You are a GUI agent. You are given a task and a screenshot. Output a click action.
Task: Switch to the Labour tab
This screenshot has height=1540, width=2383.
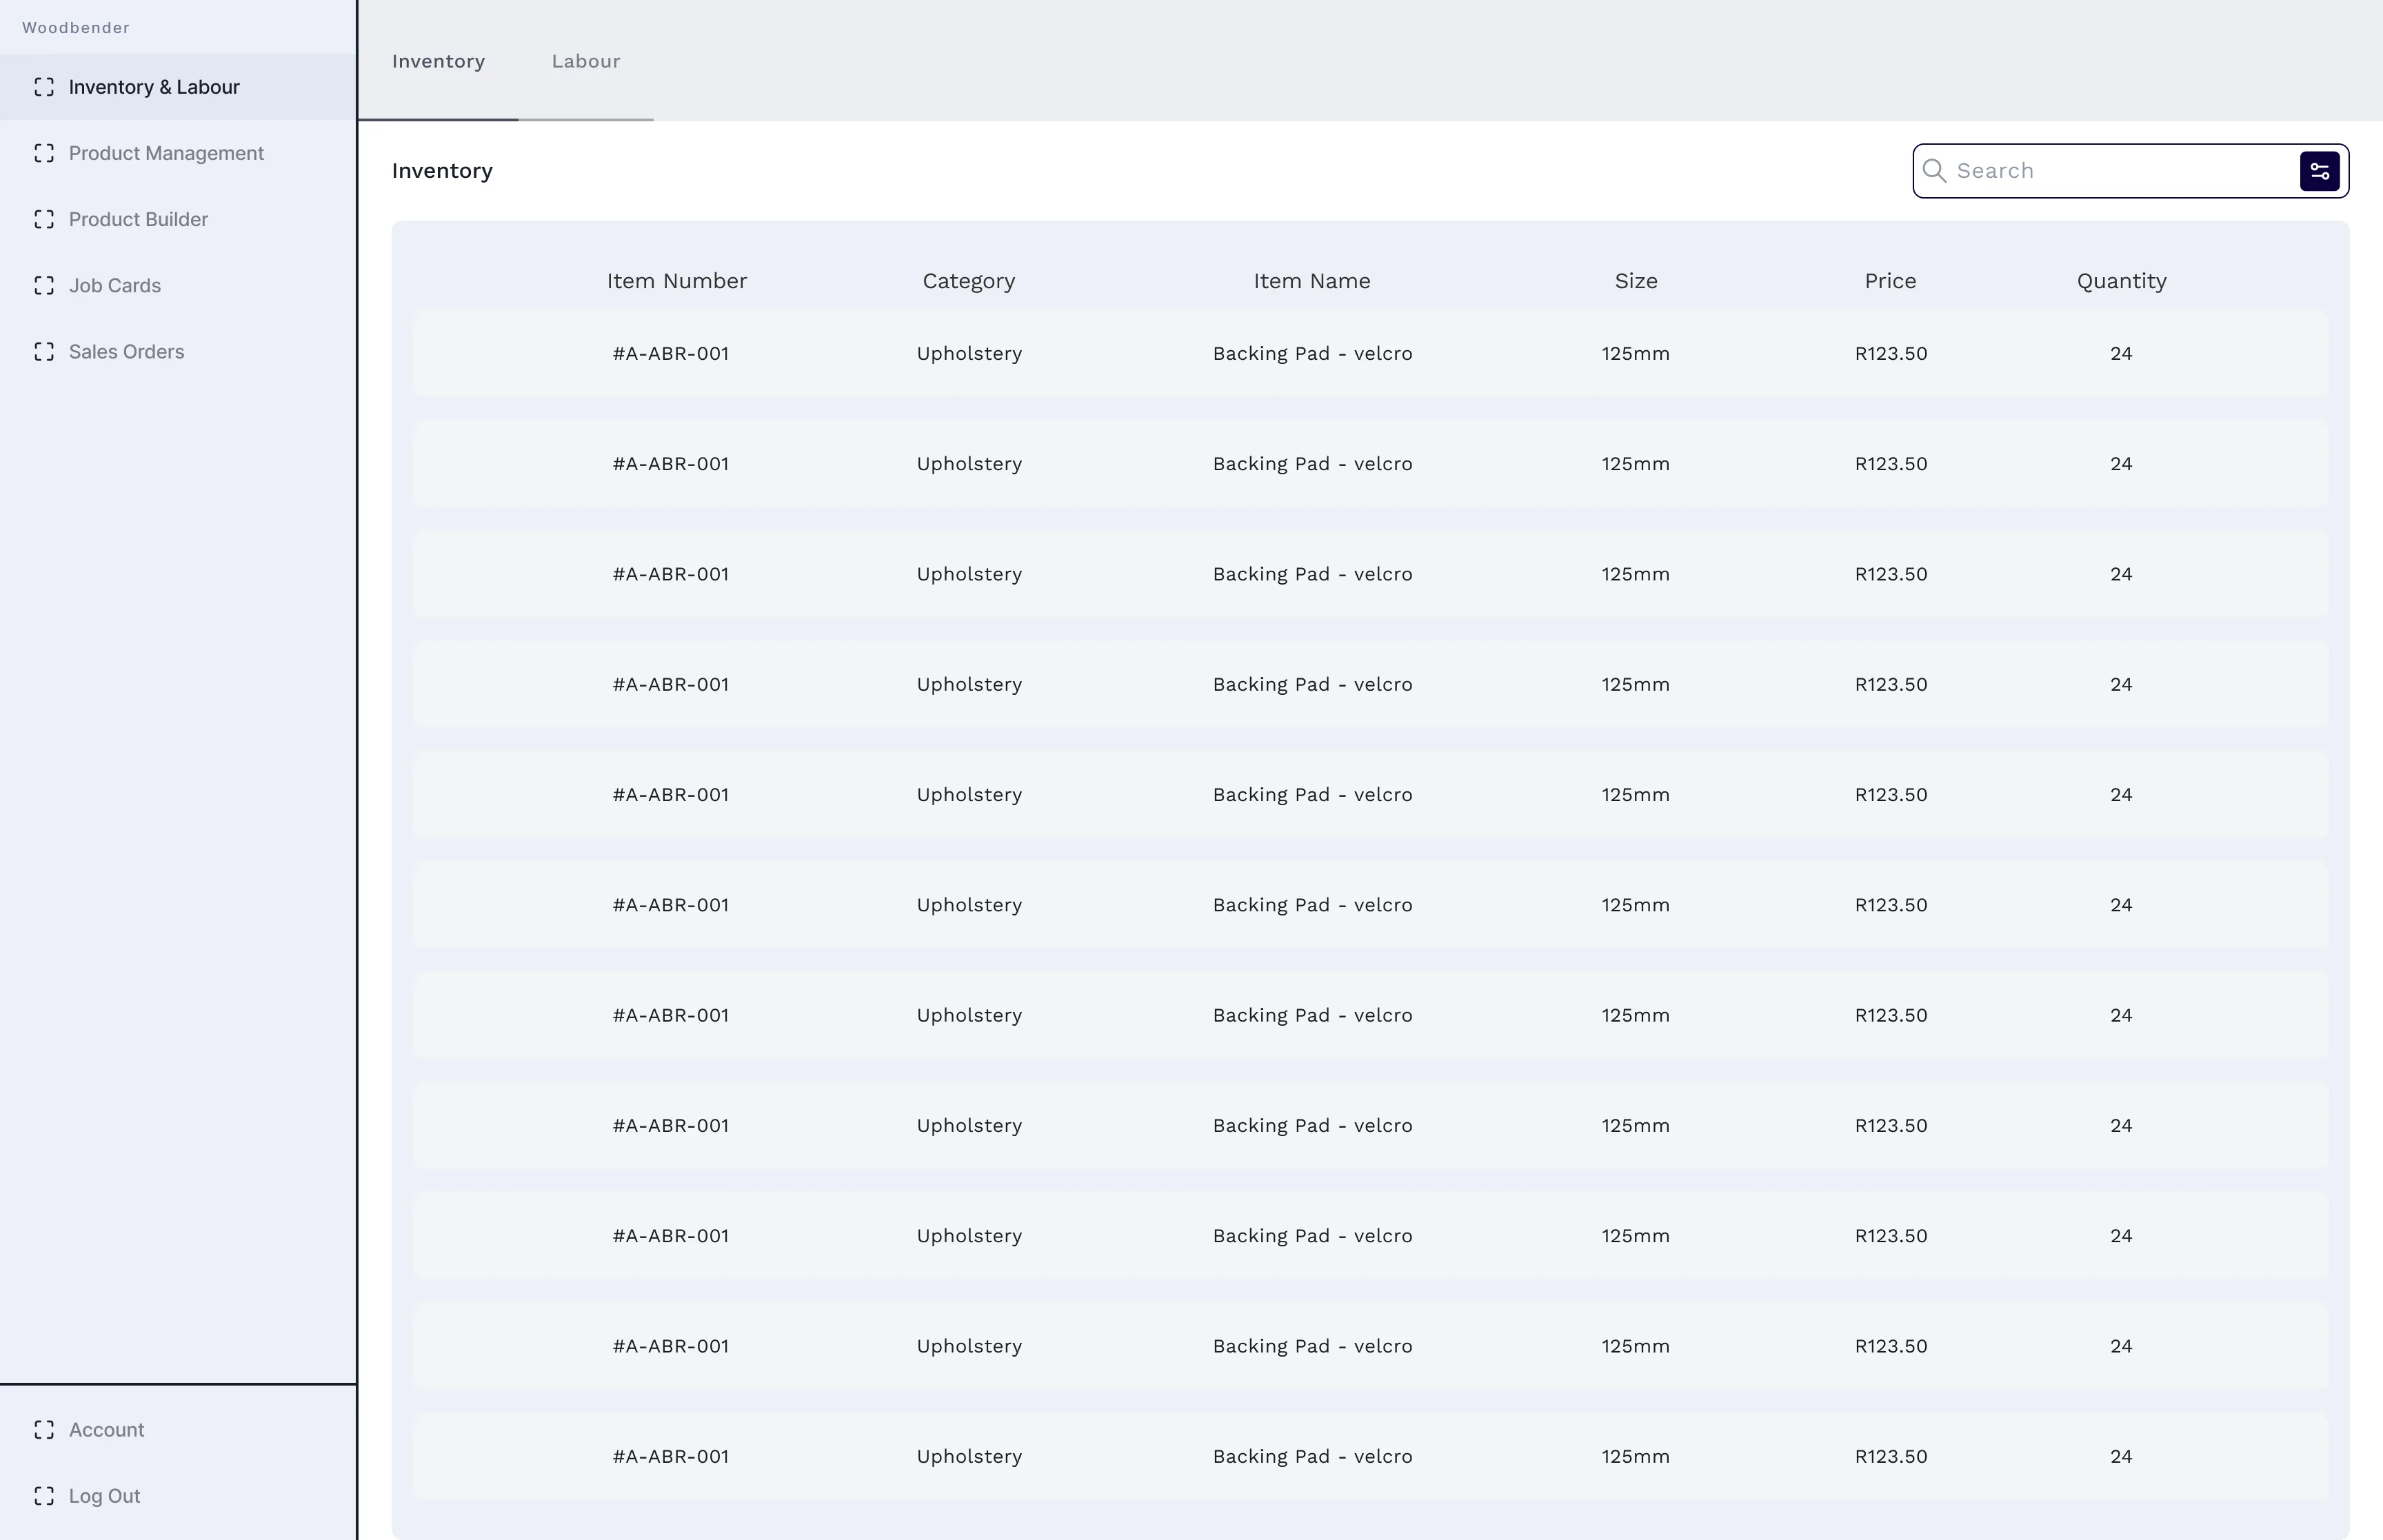point(586,62)
